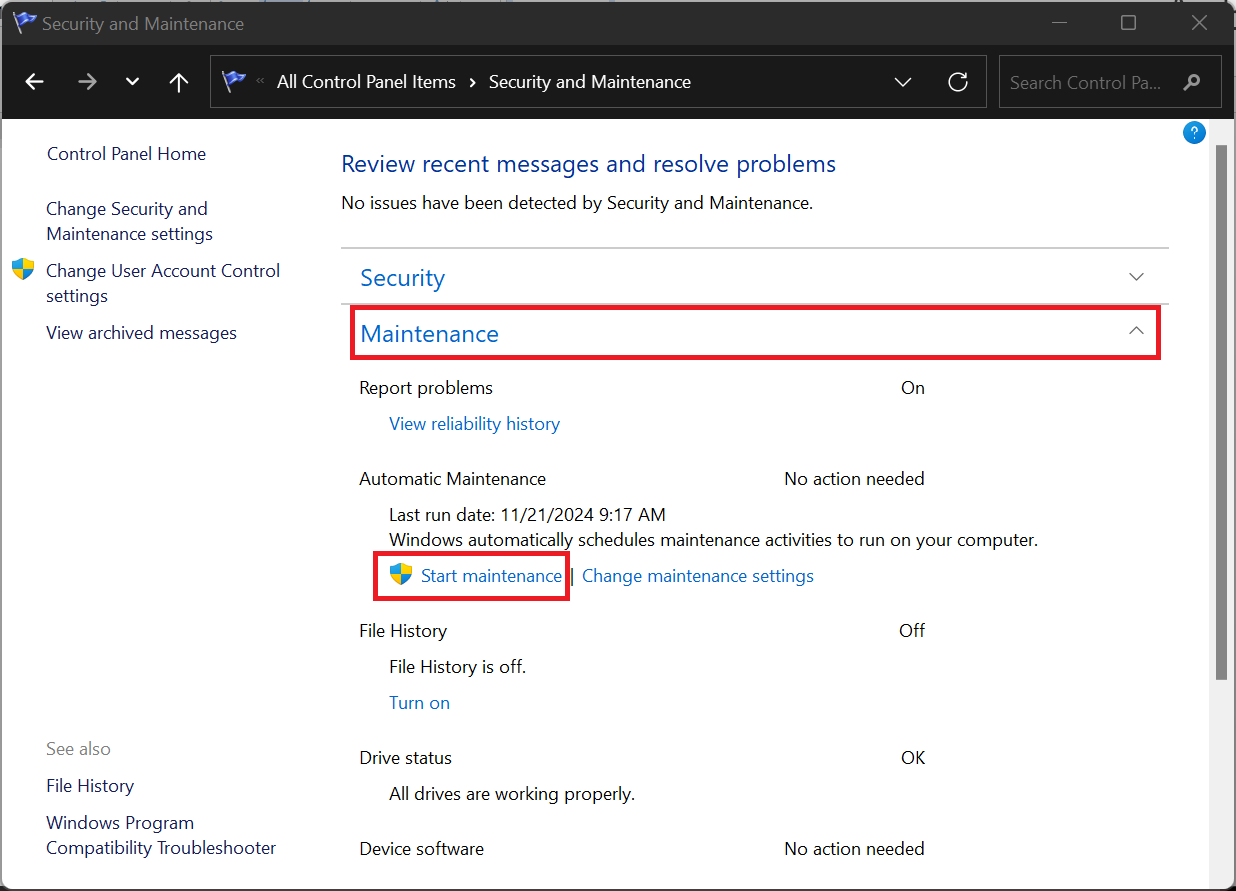The width and height of the screenshot is (1236, 891).
Task: Click 'File History is off.' text
Action: (x=457, y=666)
